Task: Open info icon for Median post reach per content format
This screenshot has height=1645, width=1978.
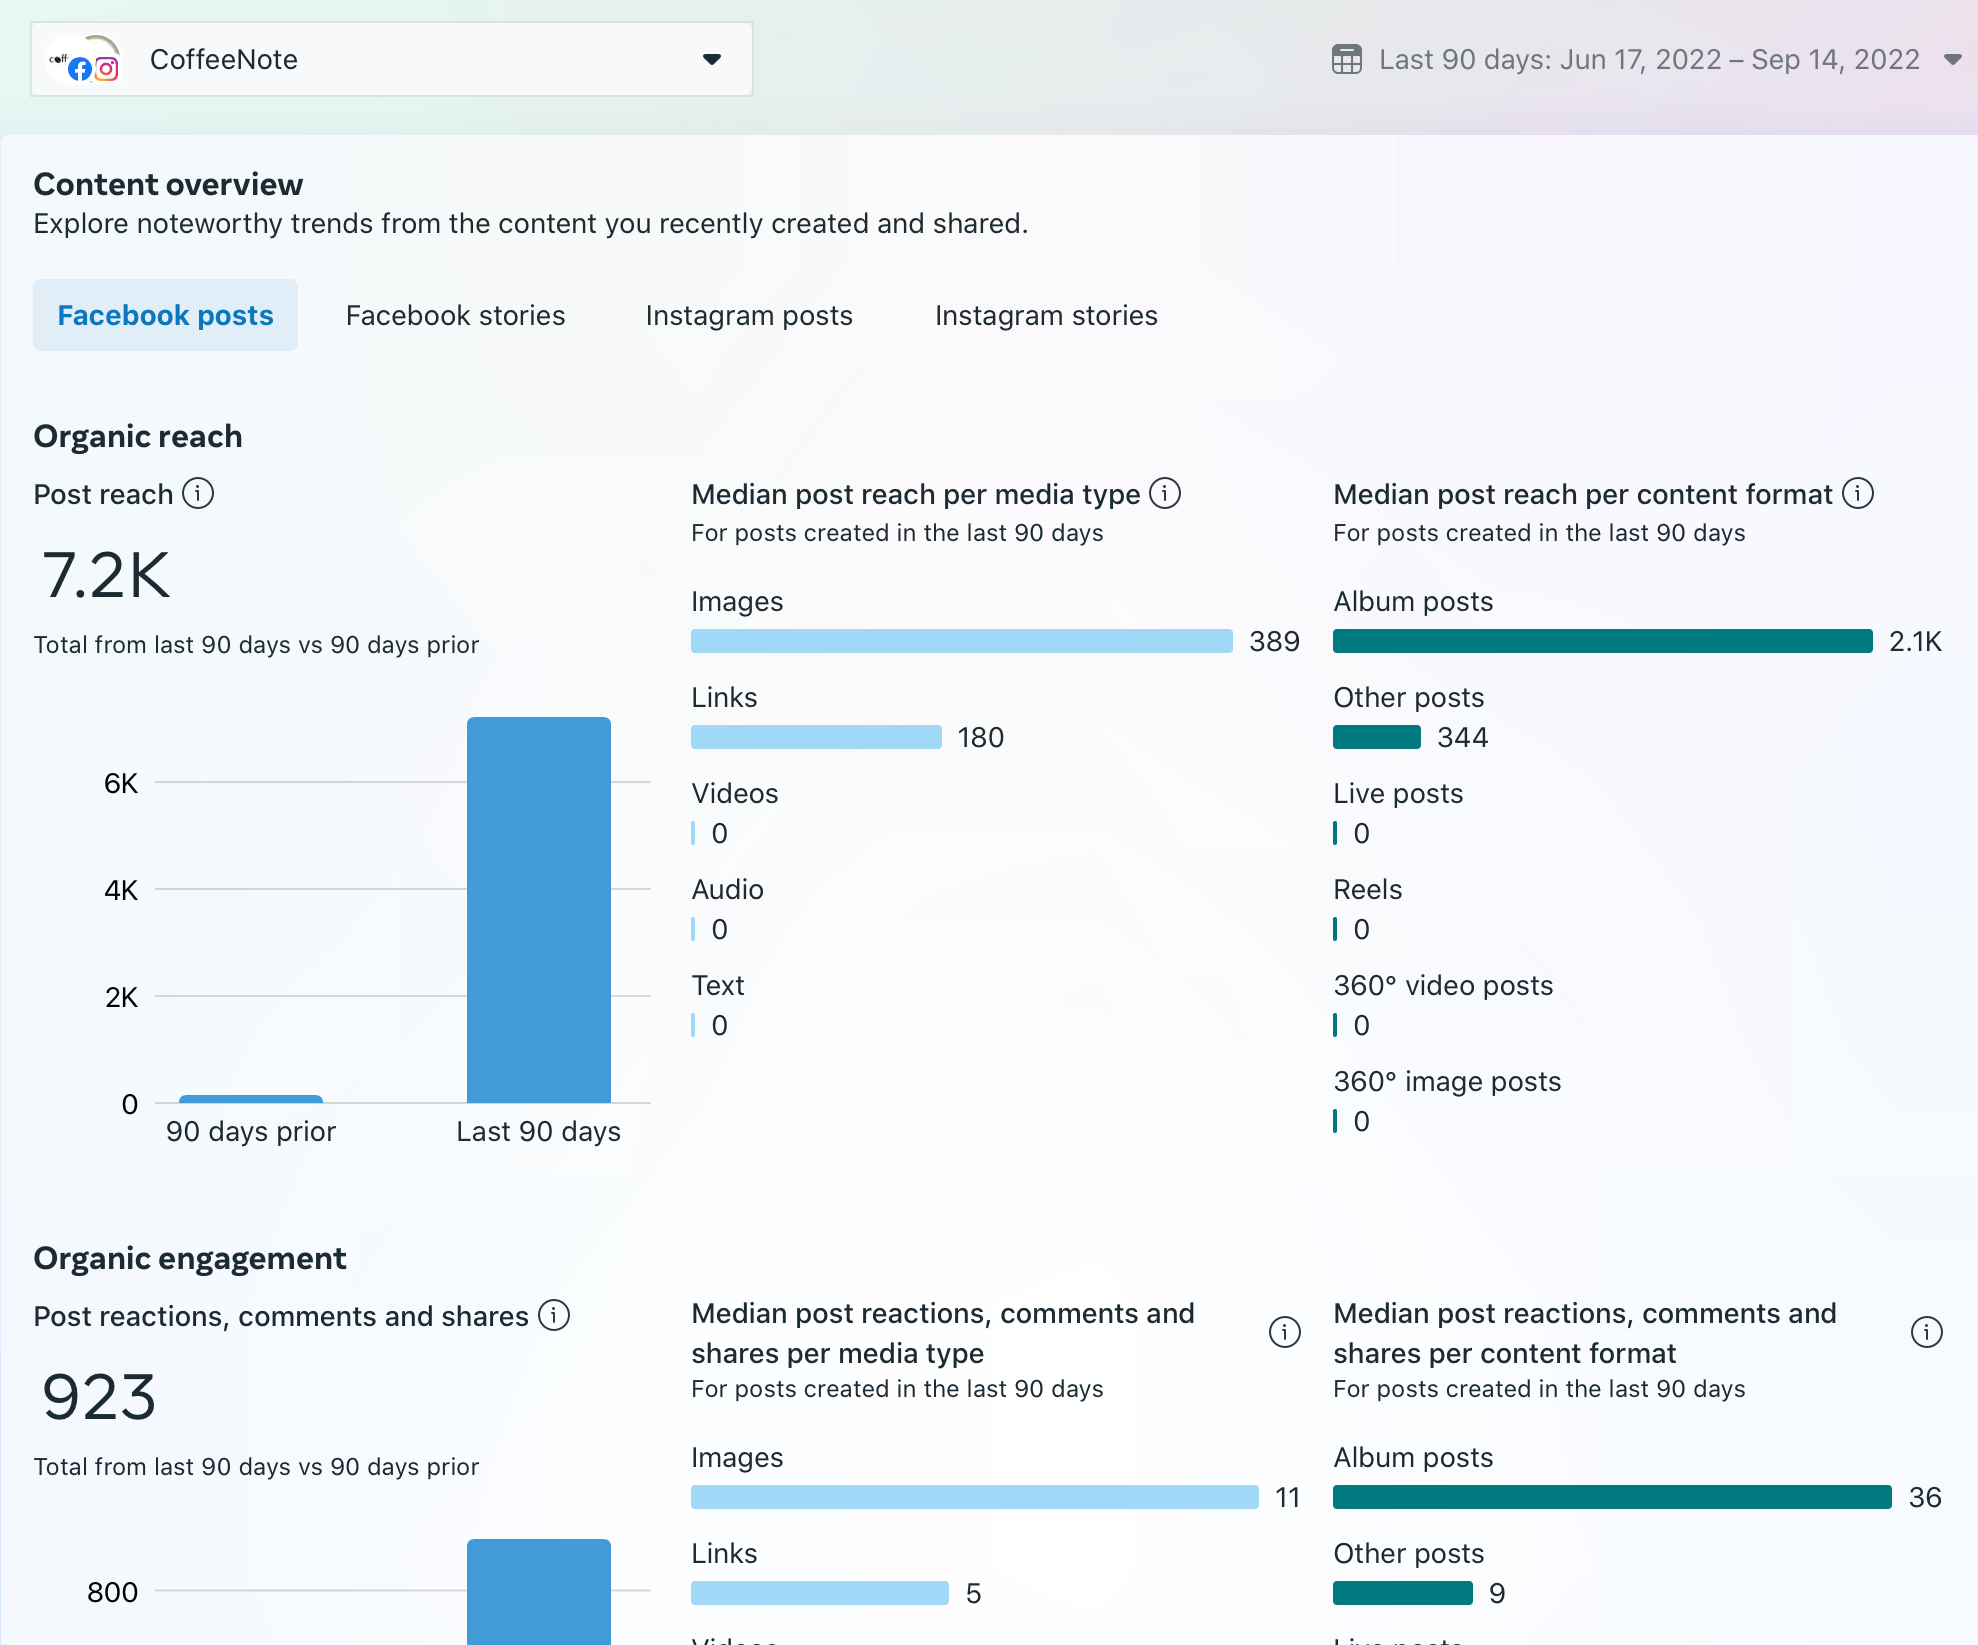Action: click(x=1858, y=493)
